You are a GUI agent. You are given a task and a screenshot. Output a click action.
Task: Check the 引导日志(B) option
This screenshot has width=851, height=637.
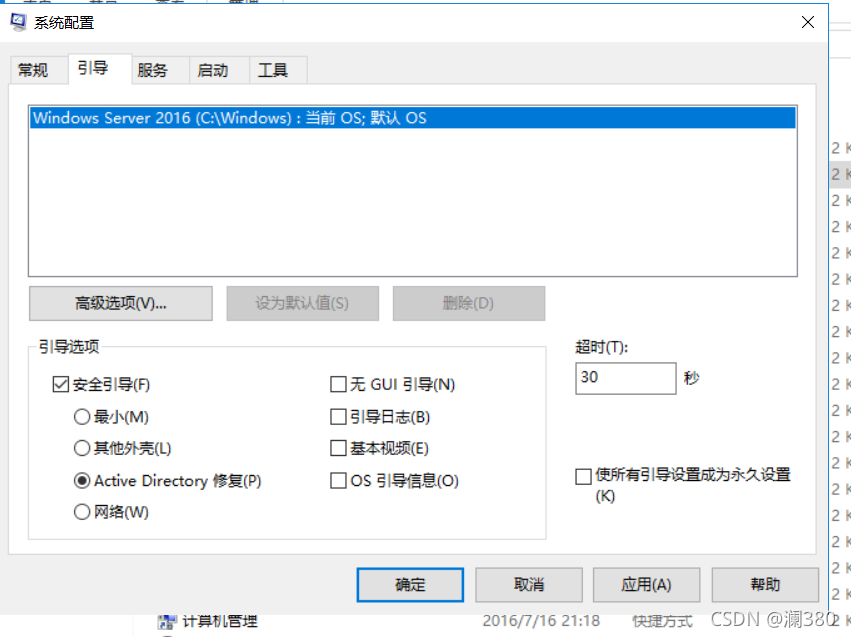click(338, 417)
